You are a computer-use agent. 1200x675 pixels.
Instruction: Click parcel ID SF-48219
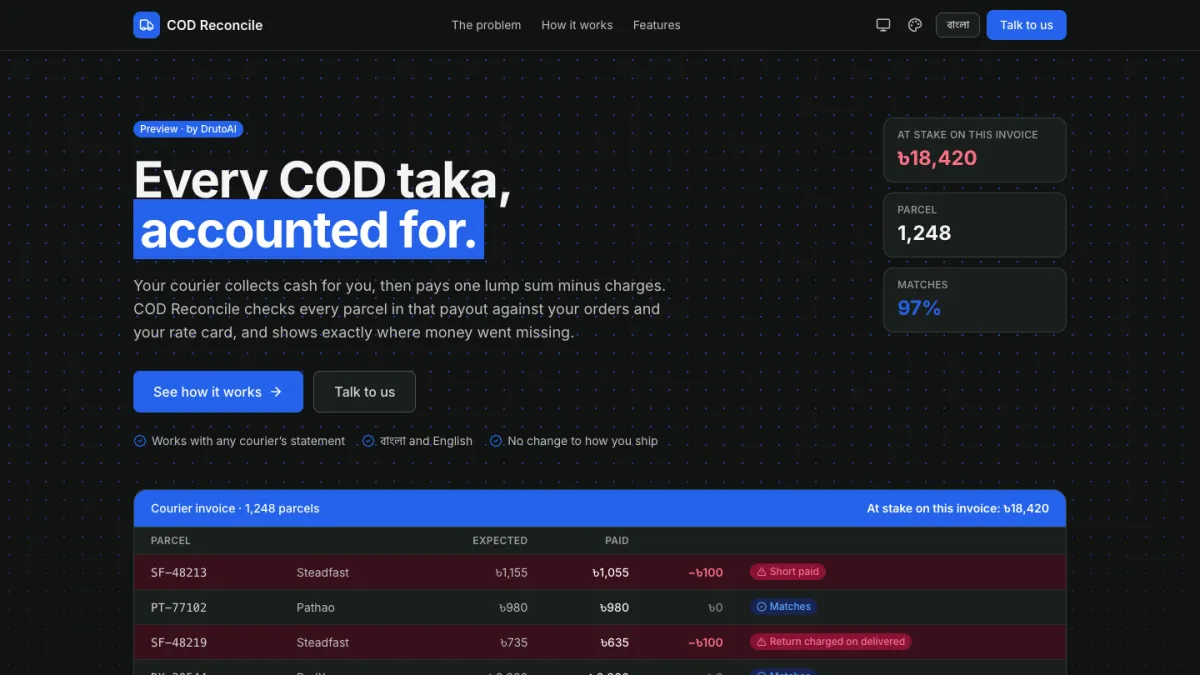tap(179, 643)
